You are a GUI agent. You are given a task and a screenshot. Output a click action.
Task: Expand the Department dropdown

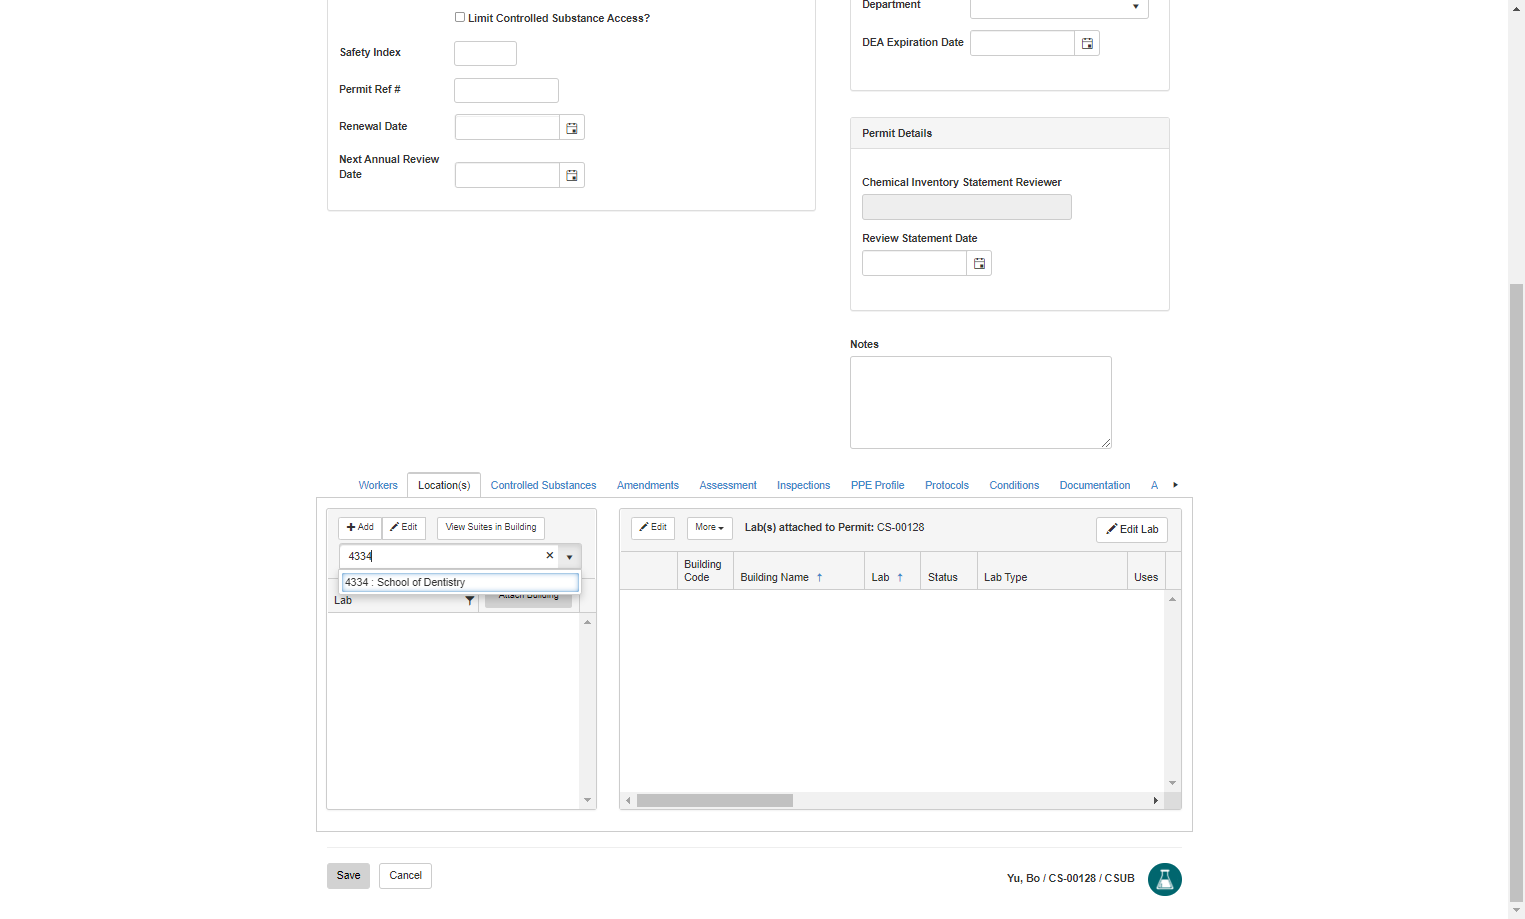[x=1136, y=7]
